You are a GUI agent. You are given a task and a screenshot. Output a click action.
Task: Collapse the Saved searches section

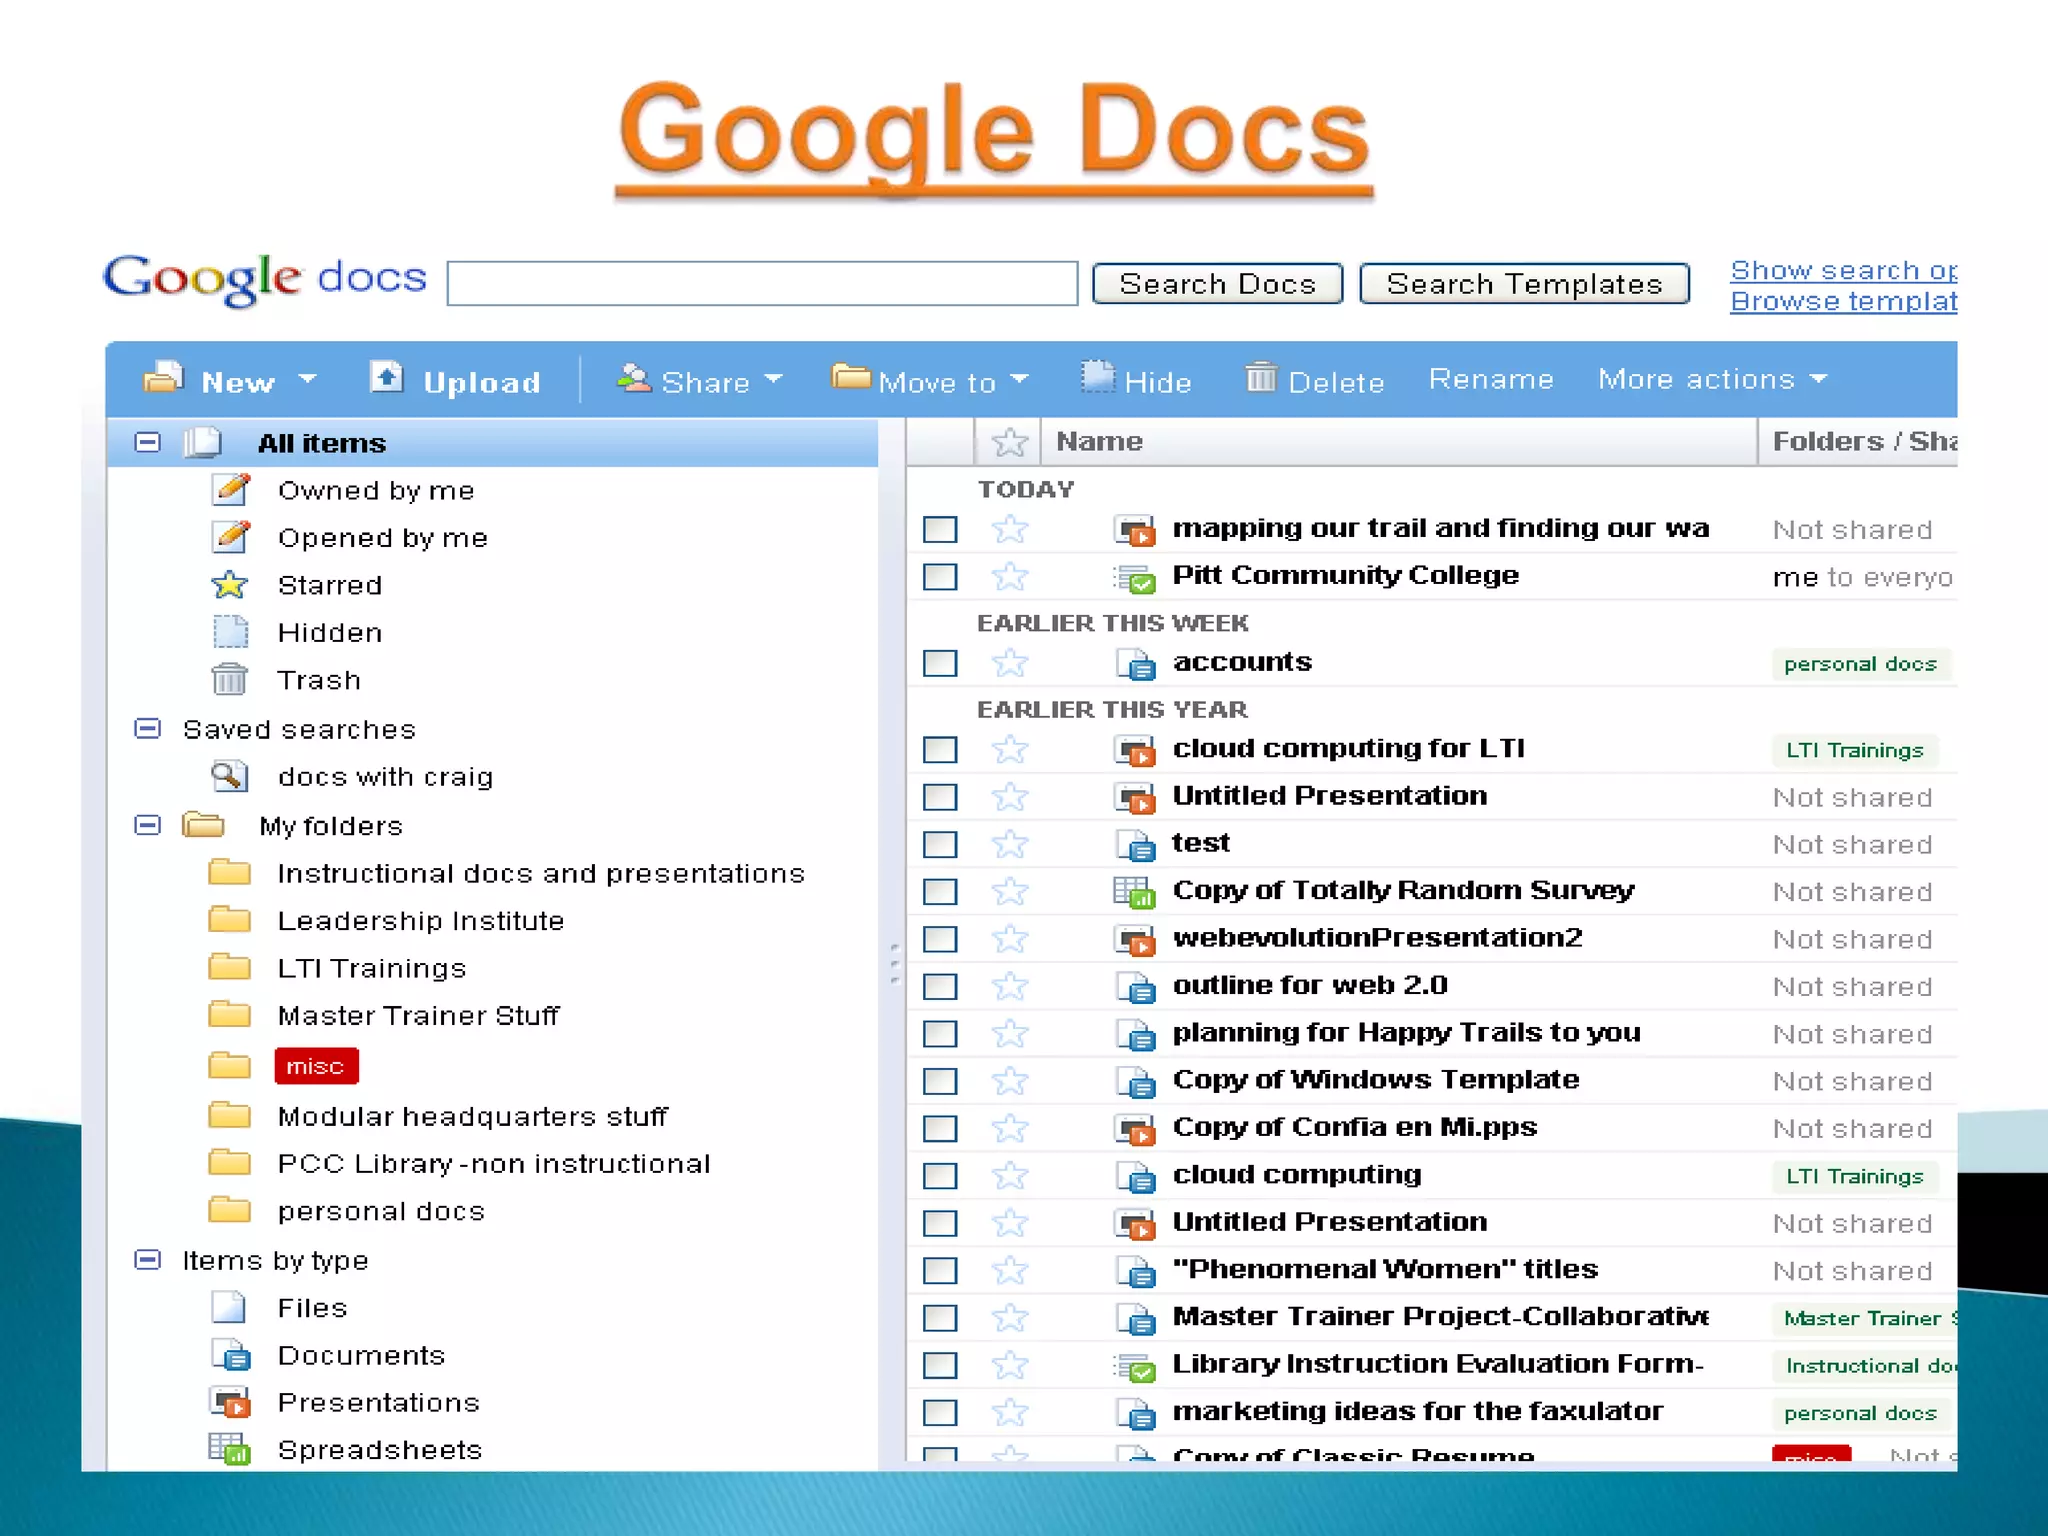point(147,728)
